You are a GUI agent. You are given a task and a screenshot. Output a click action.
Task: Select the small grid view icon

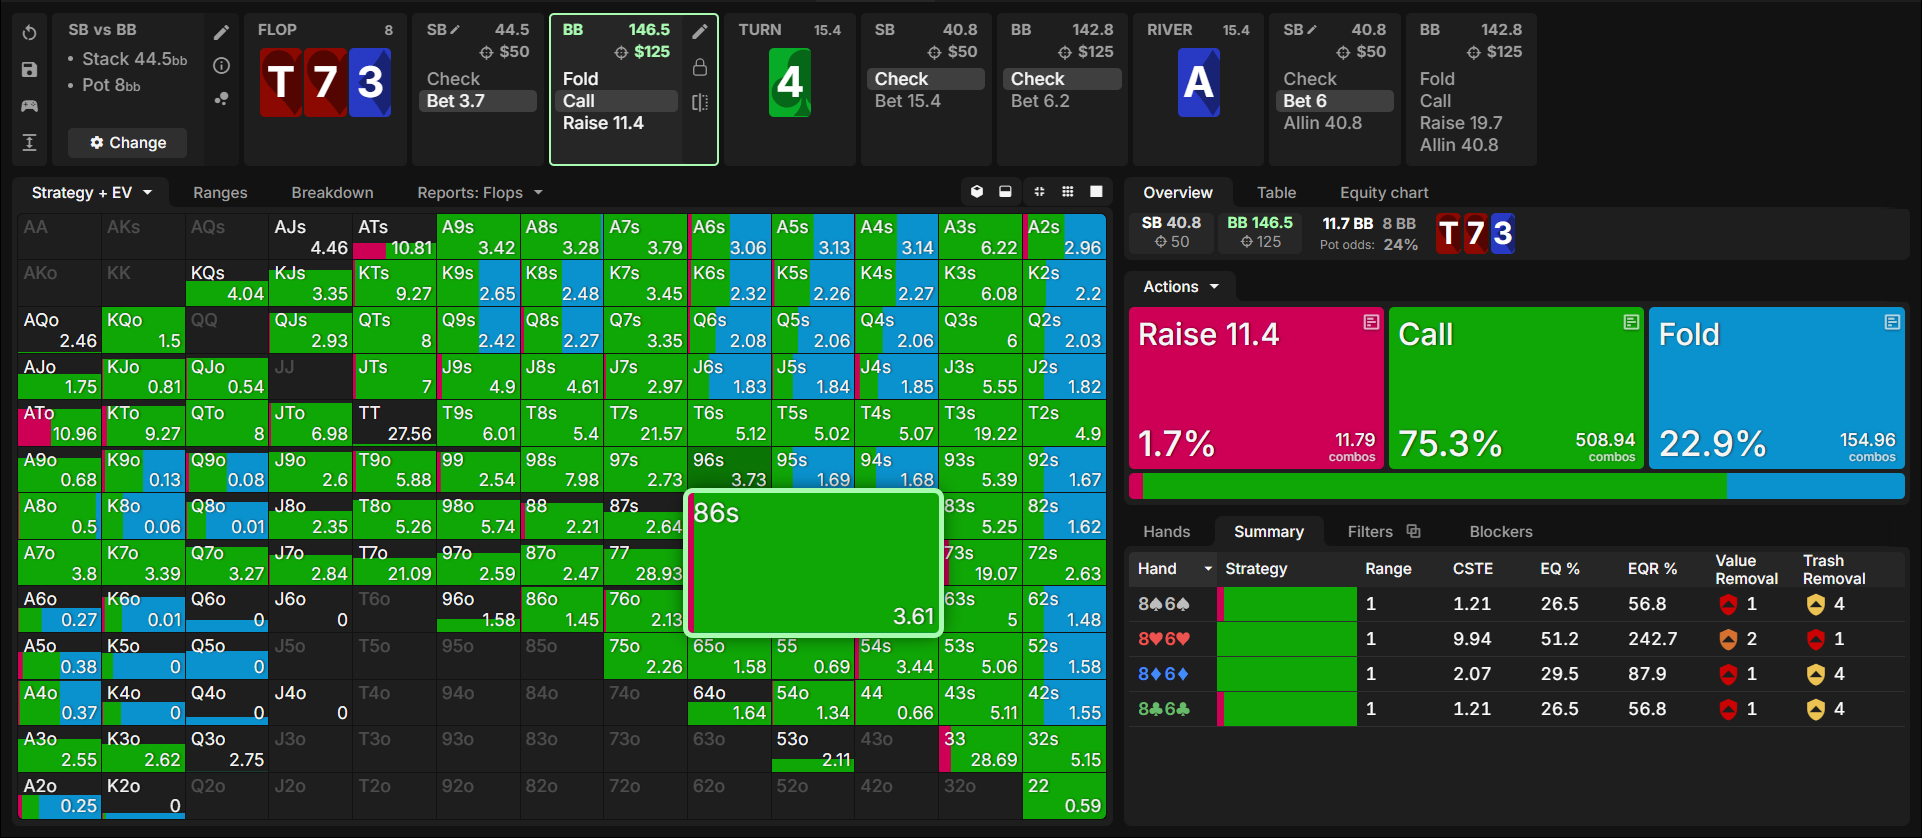[x=1067, y=192]
